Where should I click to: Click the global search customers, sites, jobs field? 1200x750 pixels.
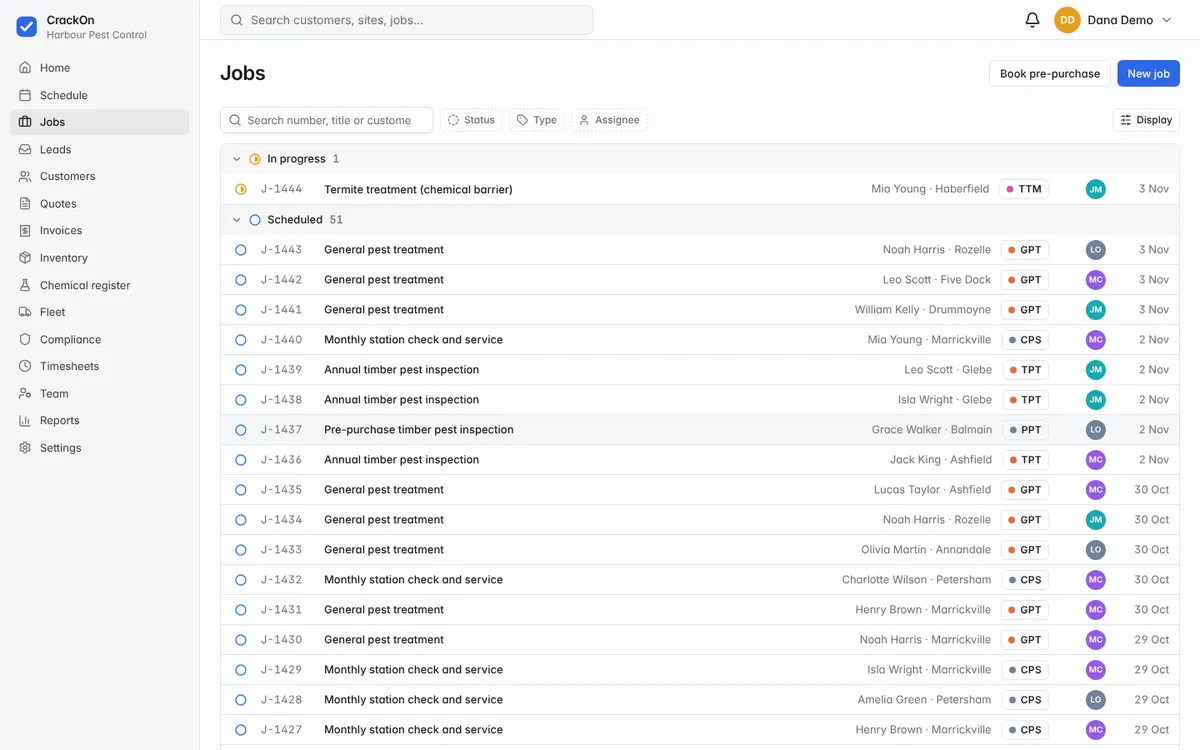(407, 20)
